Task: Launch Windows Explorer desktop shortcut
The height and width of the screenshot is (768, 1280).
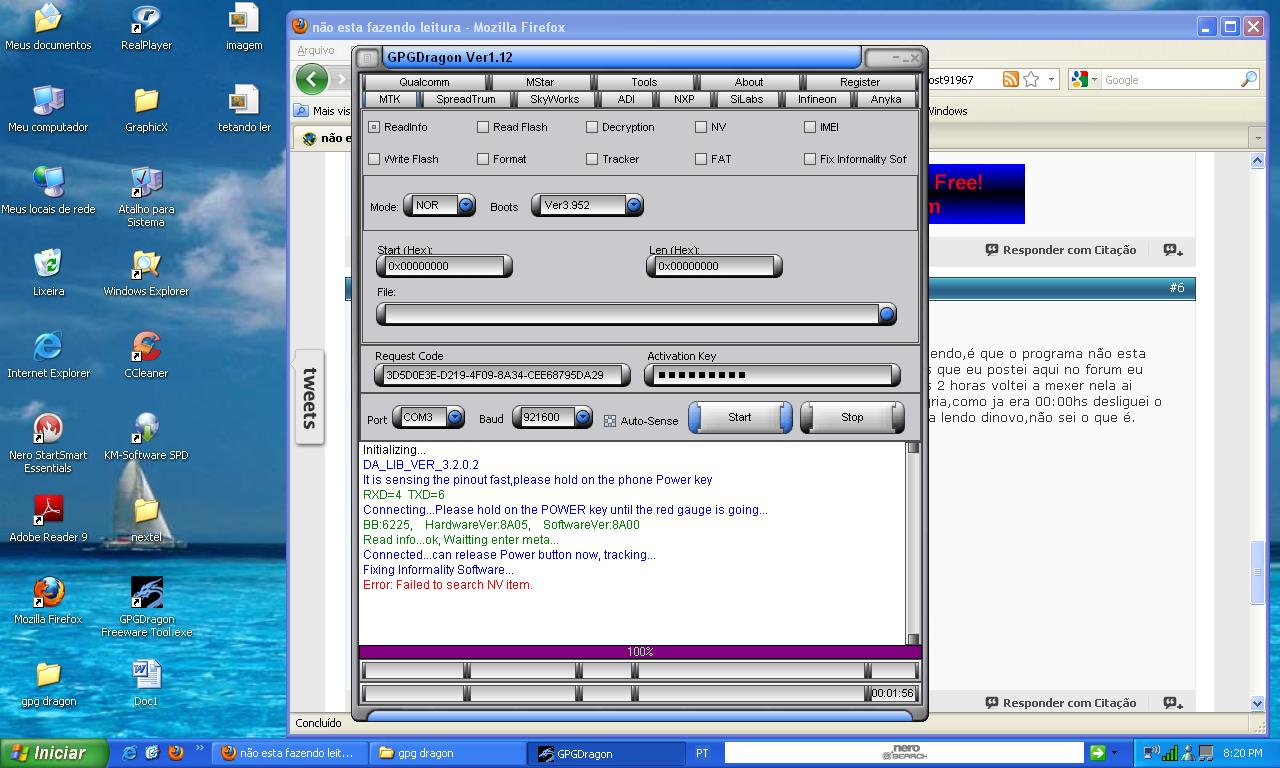Action: pos(146,273)
